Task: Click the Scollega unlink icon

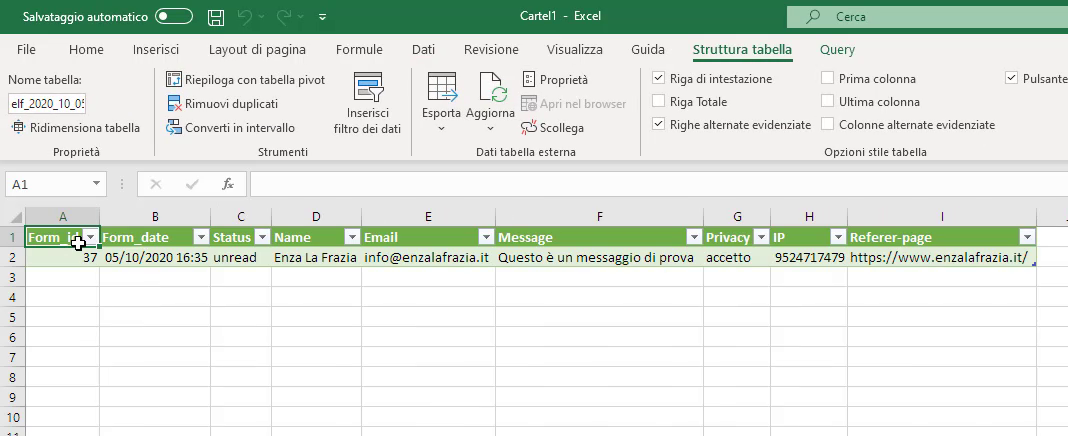Action: pyautogui.click(x=529, y=127)
